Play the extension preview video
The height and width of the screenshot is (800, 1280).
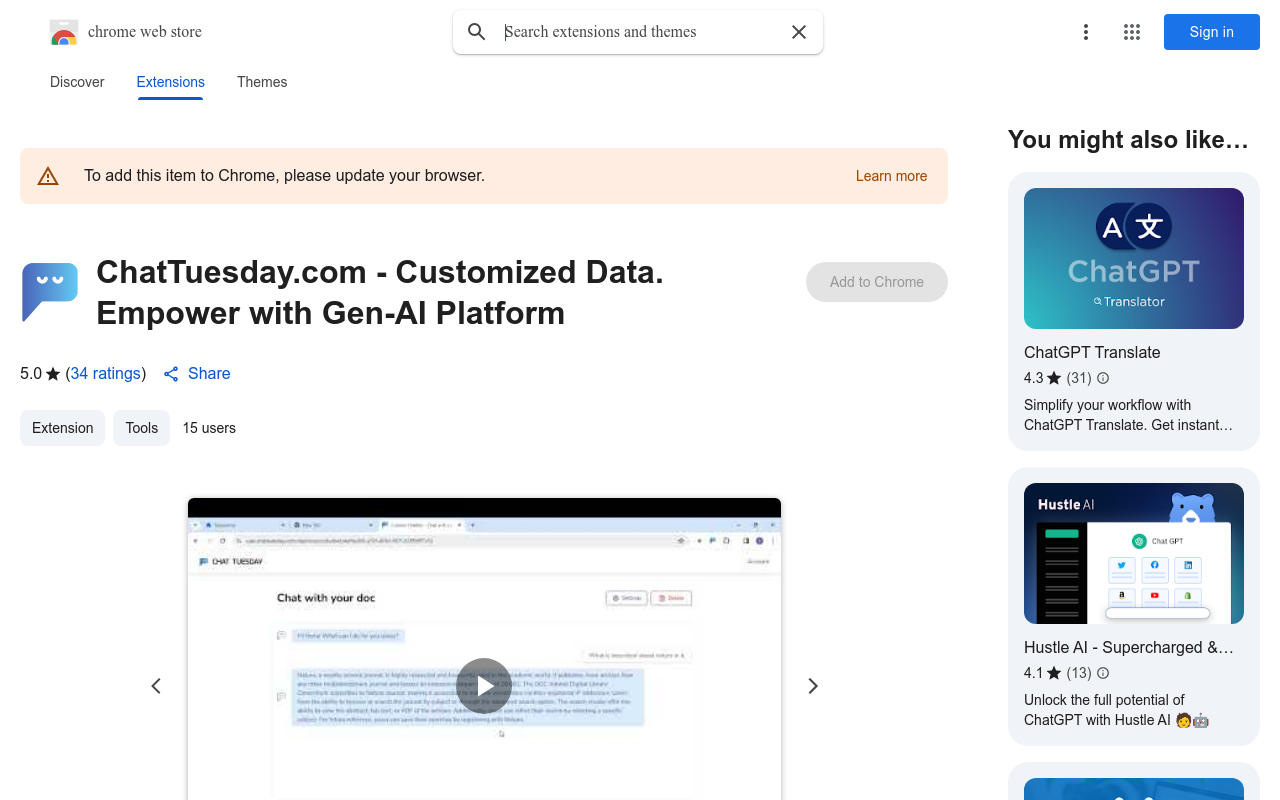click(x=484, y=686)
